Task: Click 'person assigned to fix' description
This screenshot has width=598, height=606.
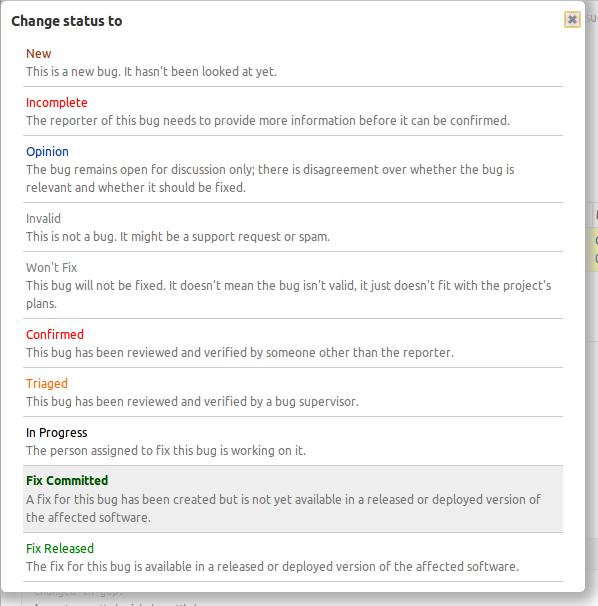Action: tap(166, 451)
